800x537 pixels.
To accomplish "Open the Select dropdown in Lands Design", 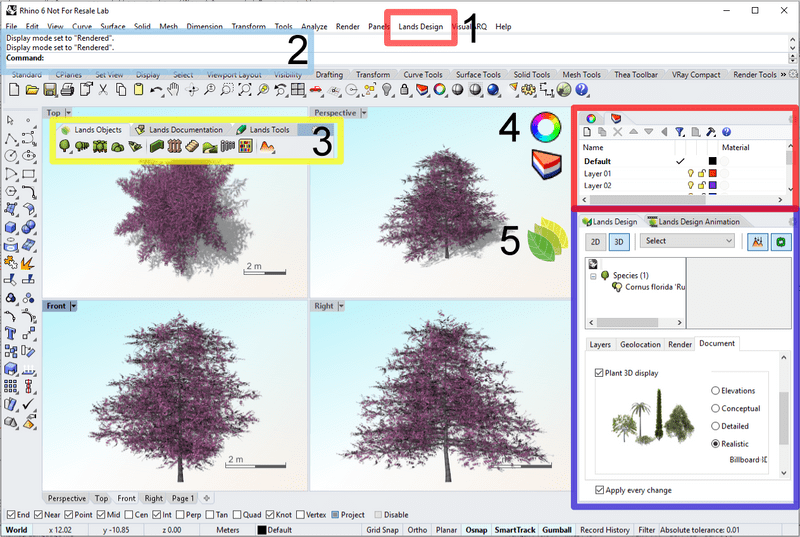I will pyautogui.click(x=688, y=241).
